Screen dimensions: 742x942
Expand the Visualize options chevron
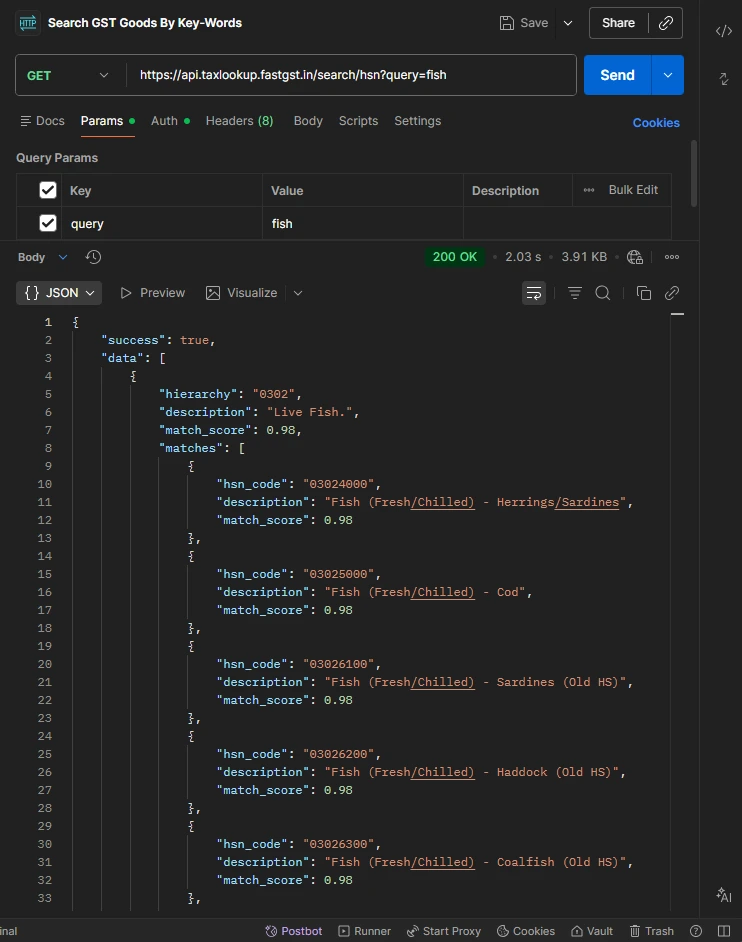[298, 293]
